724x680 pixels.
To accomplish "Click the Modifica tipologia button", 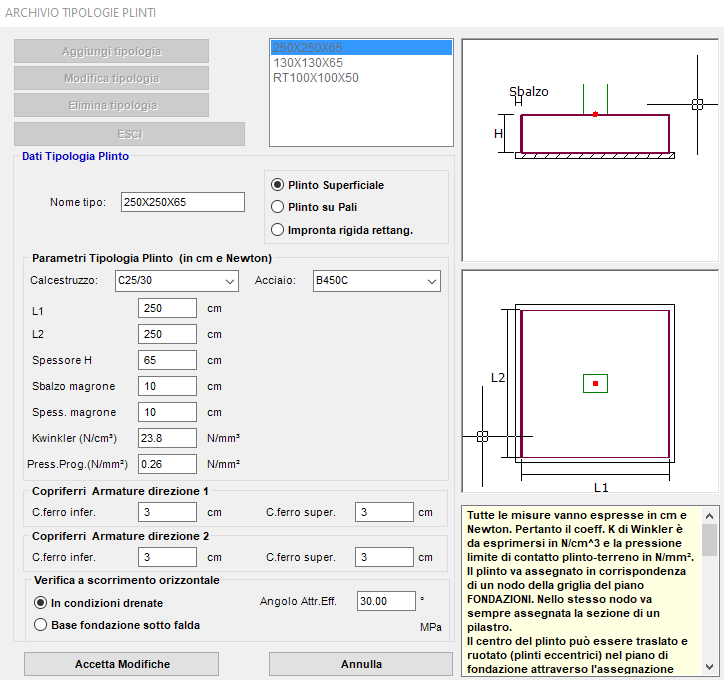I will pos(111,78).
